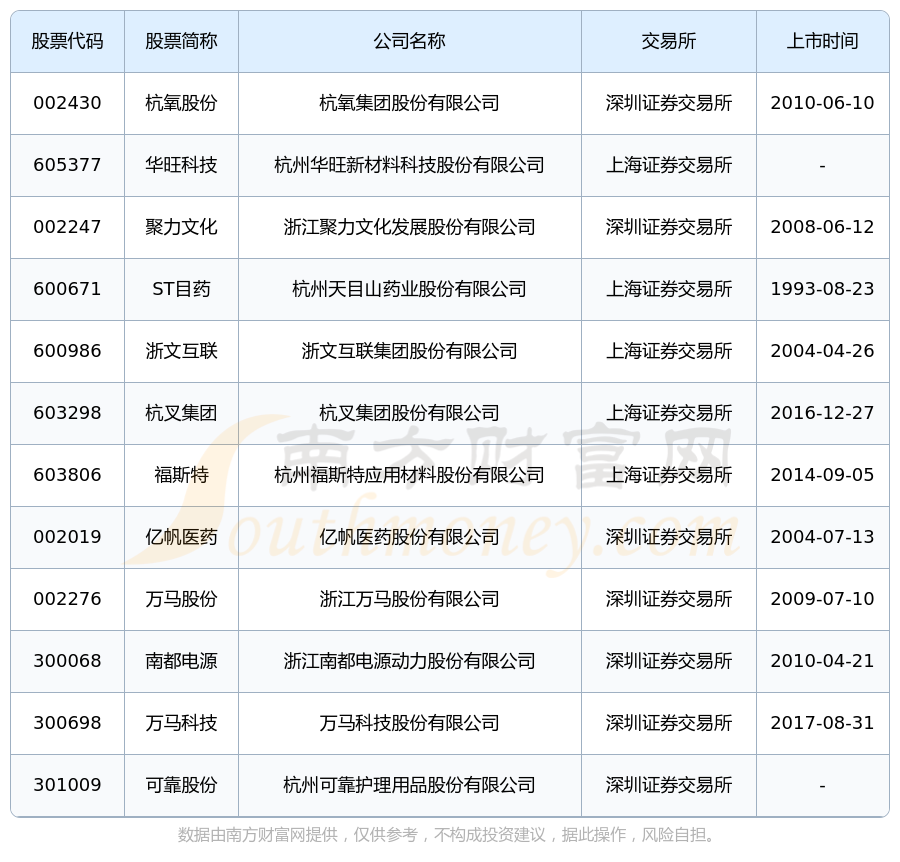This screenshot has width=900, height=862.
Task: Click listing date 2009-07-10
Action: tap(823, 599)
